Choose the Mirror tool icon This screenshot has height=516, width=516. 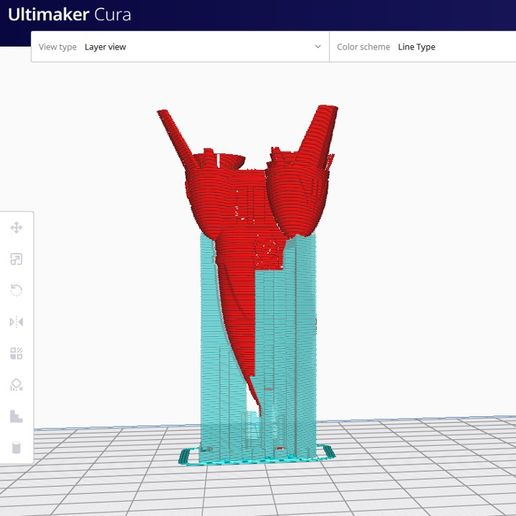(x=16, y=322)
